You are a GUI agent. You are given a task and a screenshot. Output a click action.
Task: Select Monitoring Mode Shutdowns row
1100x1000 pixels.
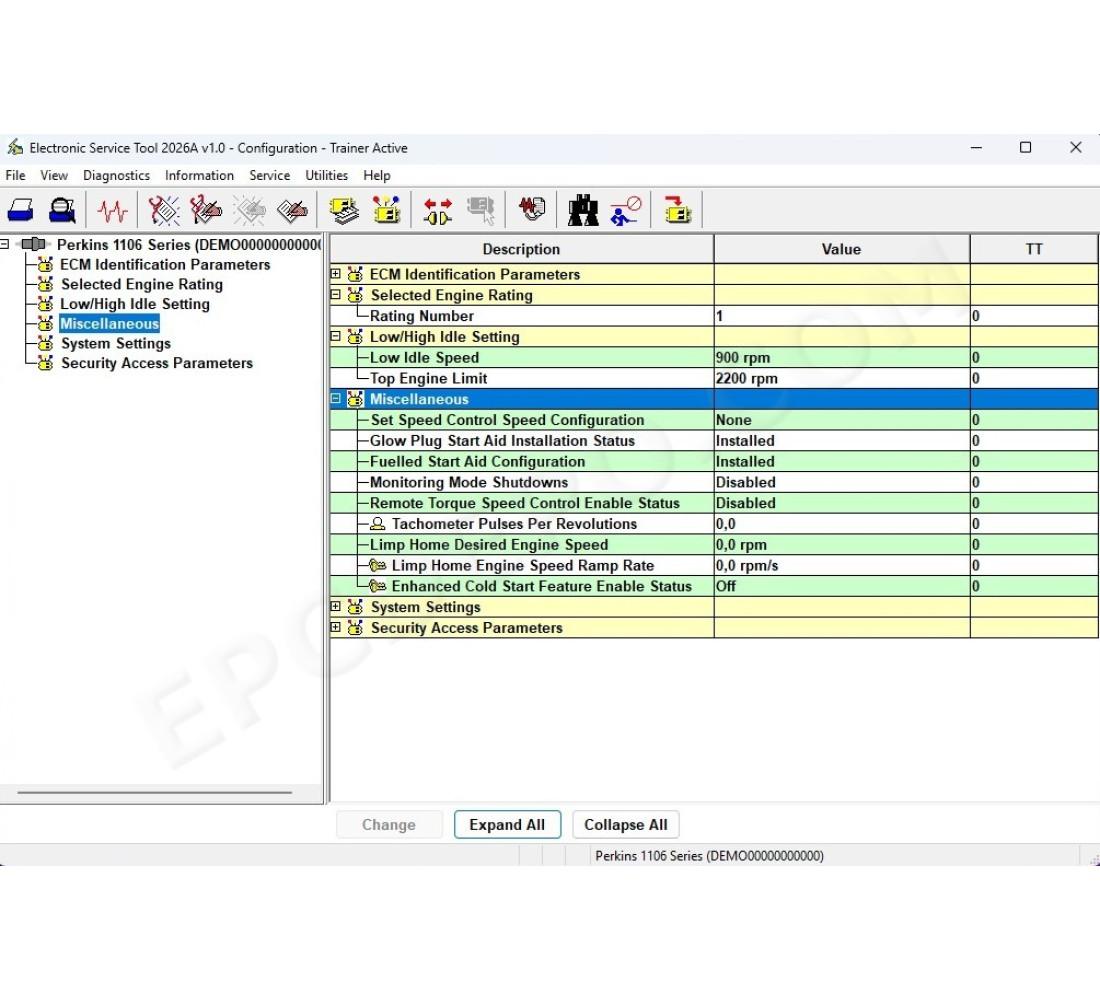pos(714,482)
